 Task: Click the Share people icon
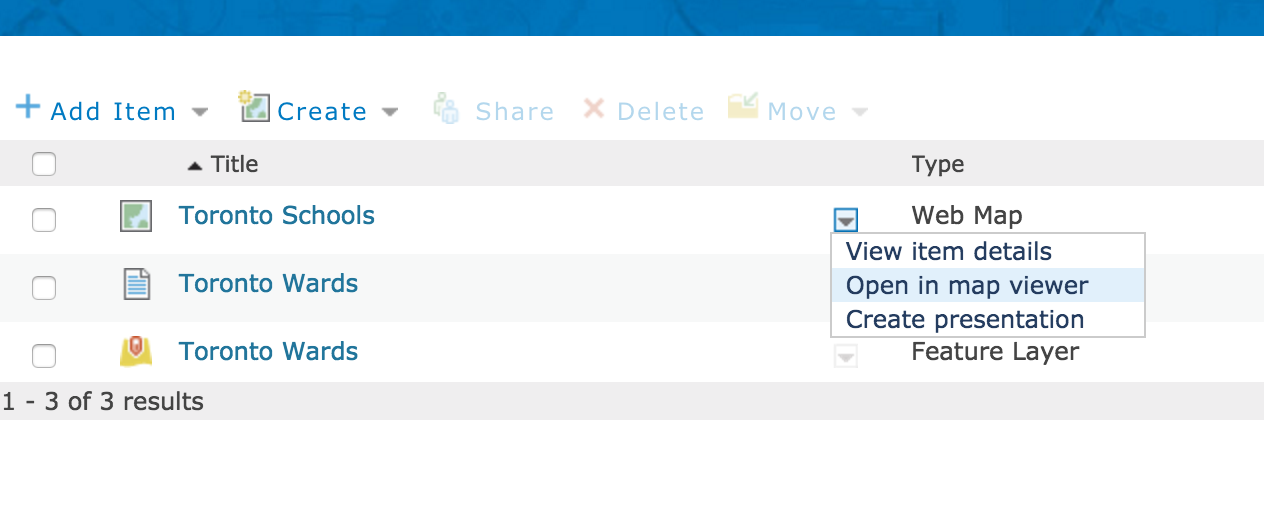point(446,108)
